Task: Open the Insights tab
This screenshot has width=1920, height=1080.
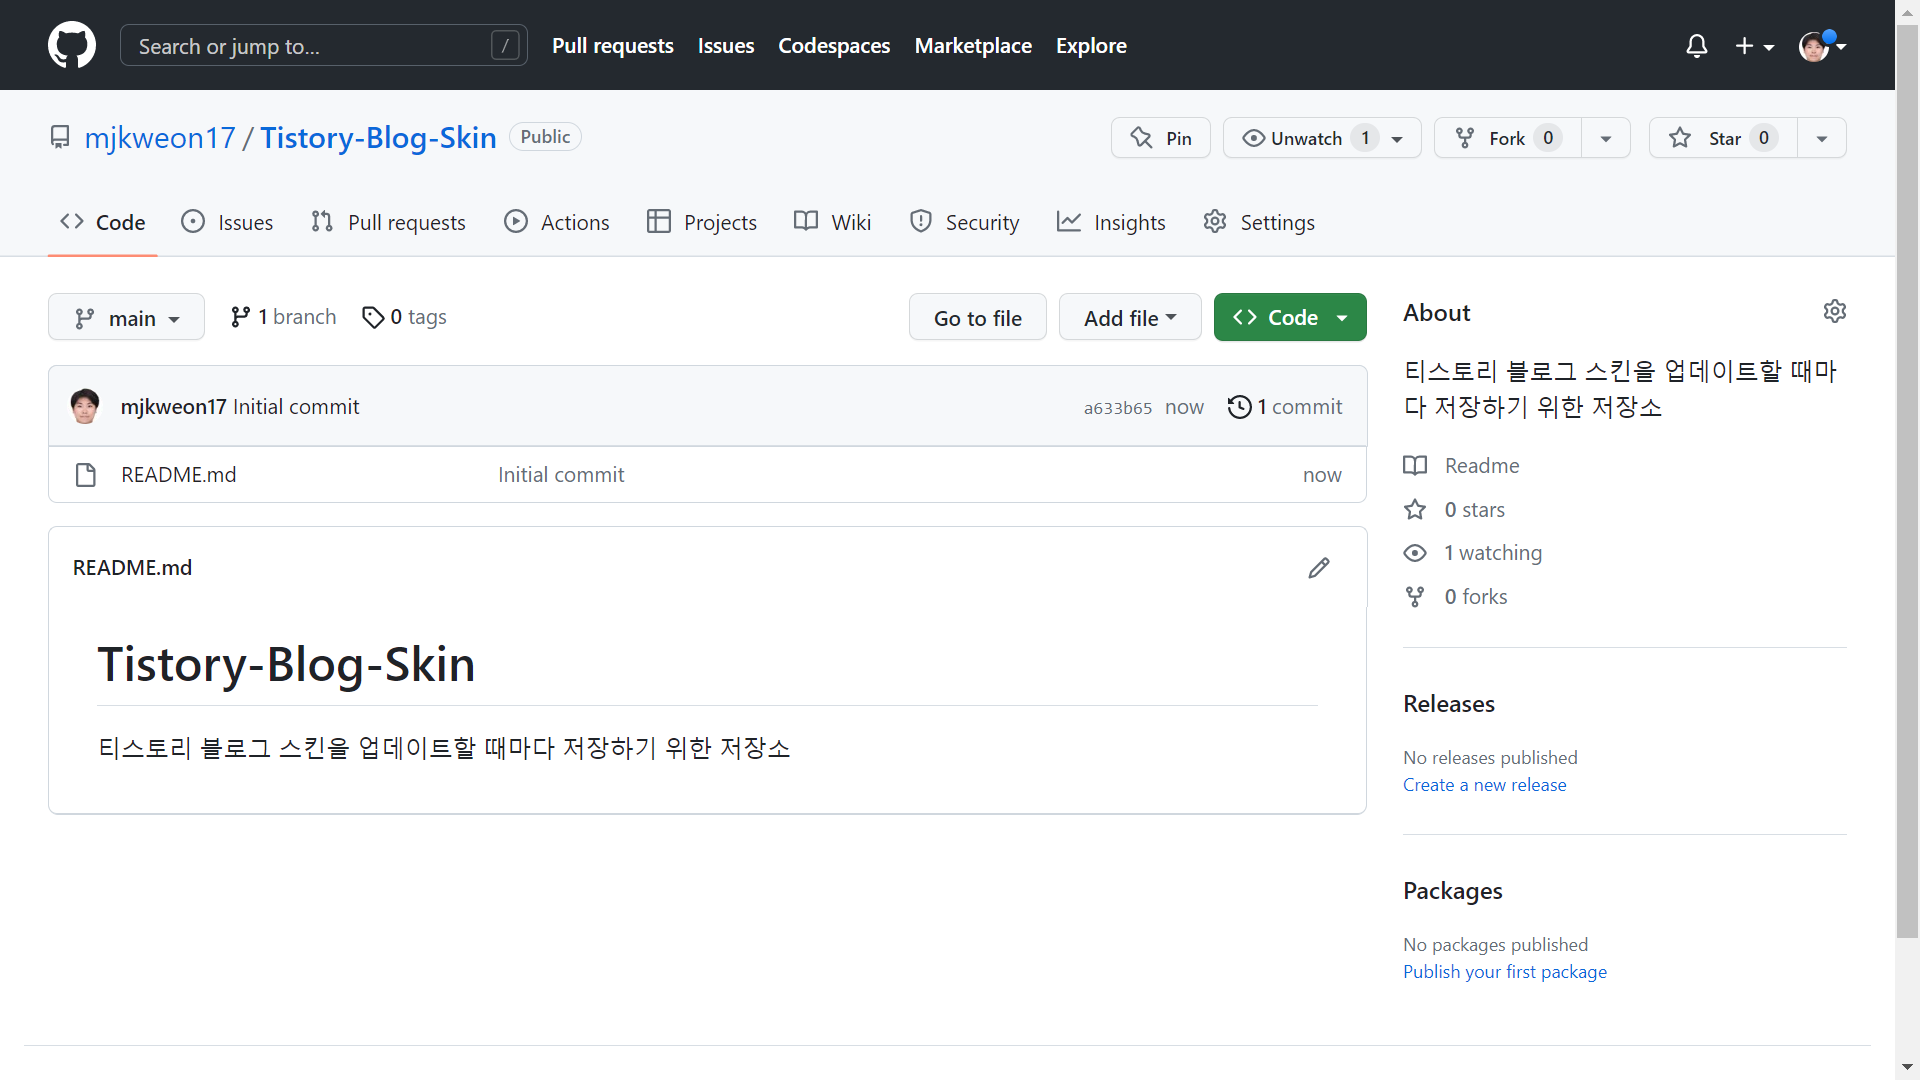Action: click(1110, 222)
